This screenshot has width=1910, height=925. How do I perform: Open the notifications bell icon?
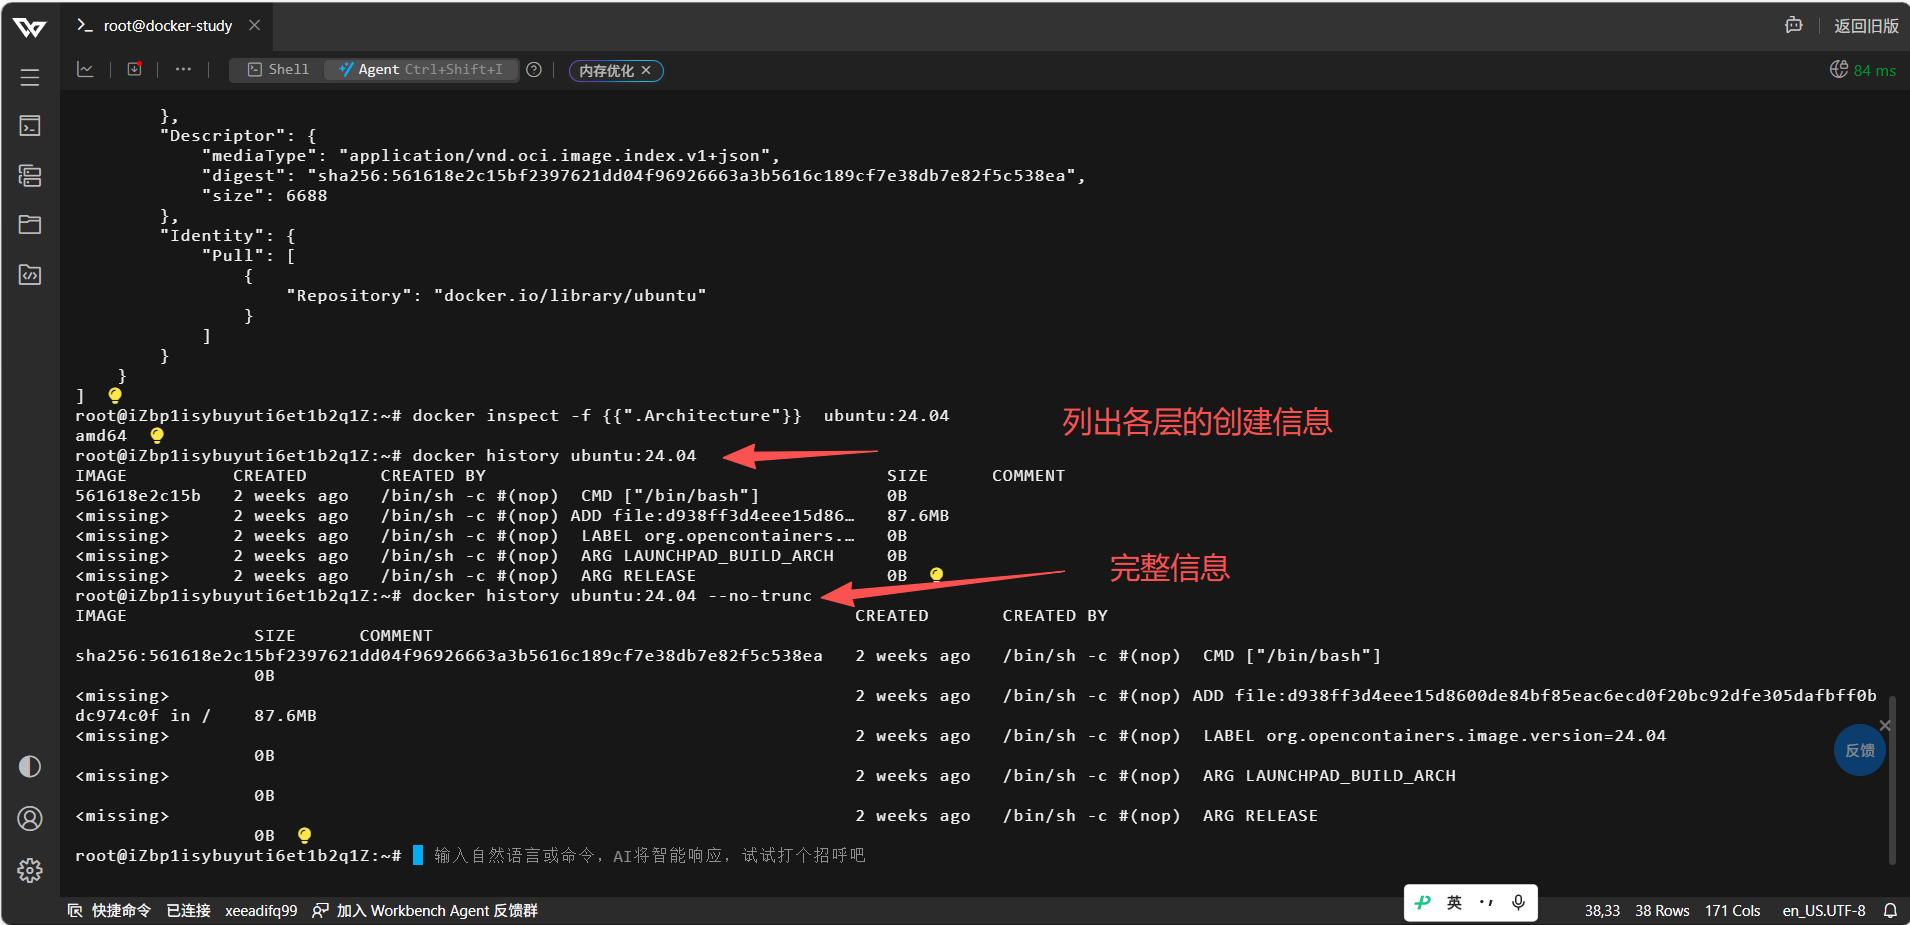pyautogui.click(x=1890, y=910)
